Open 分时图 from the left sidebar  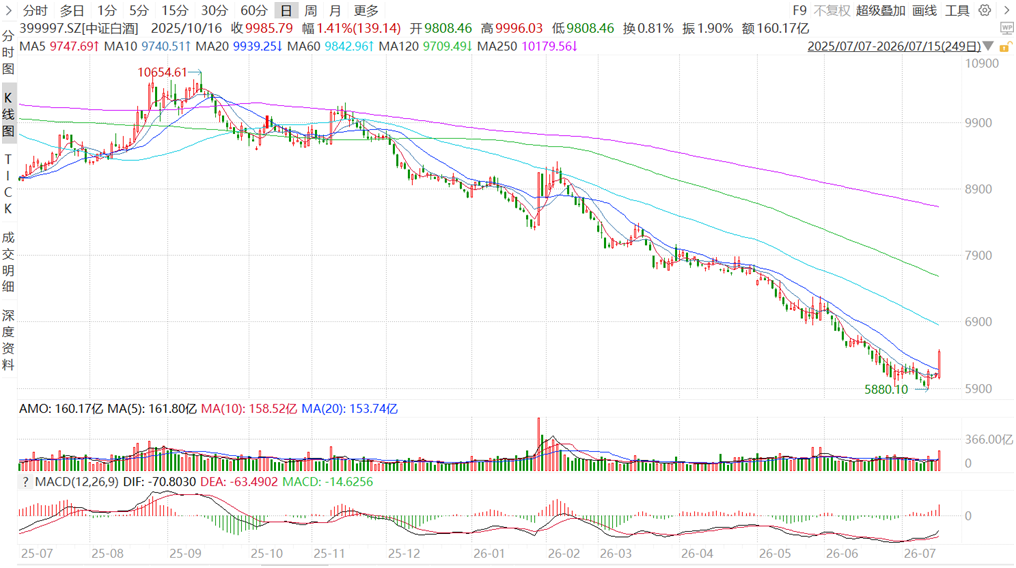click(8, 52)
